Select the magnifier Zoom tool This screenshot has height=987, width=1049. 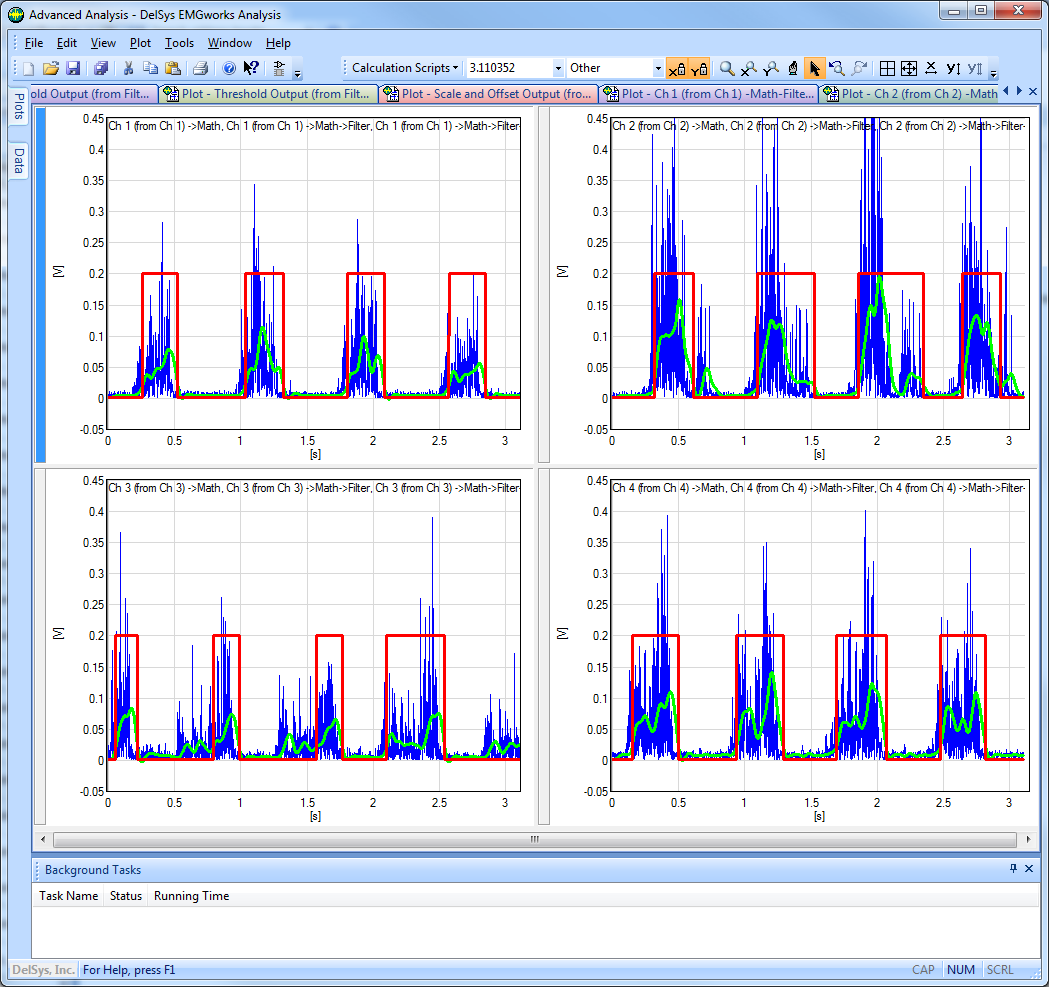[727, 69]
